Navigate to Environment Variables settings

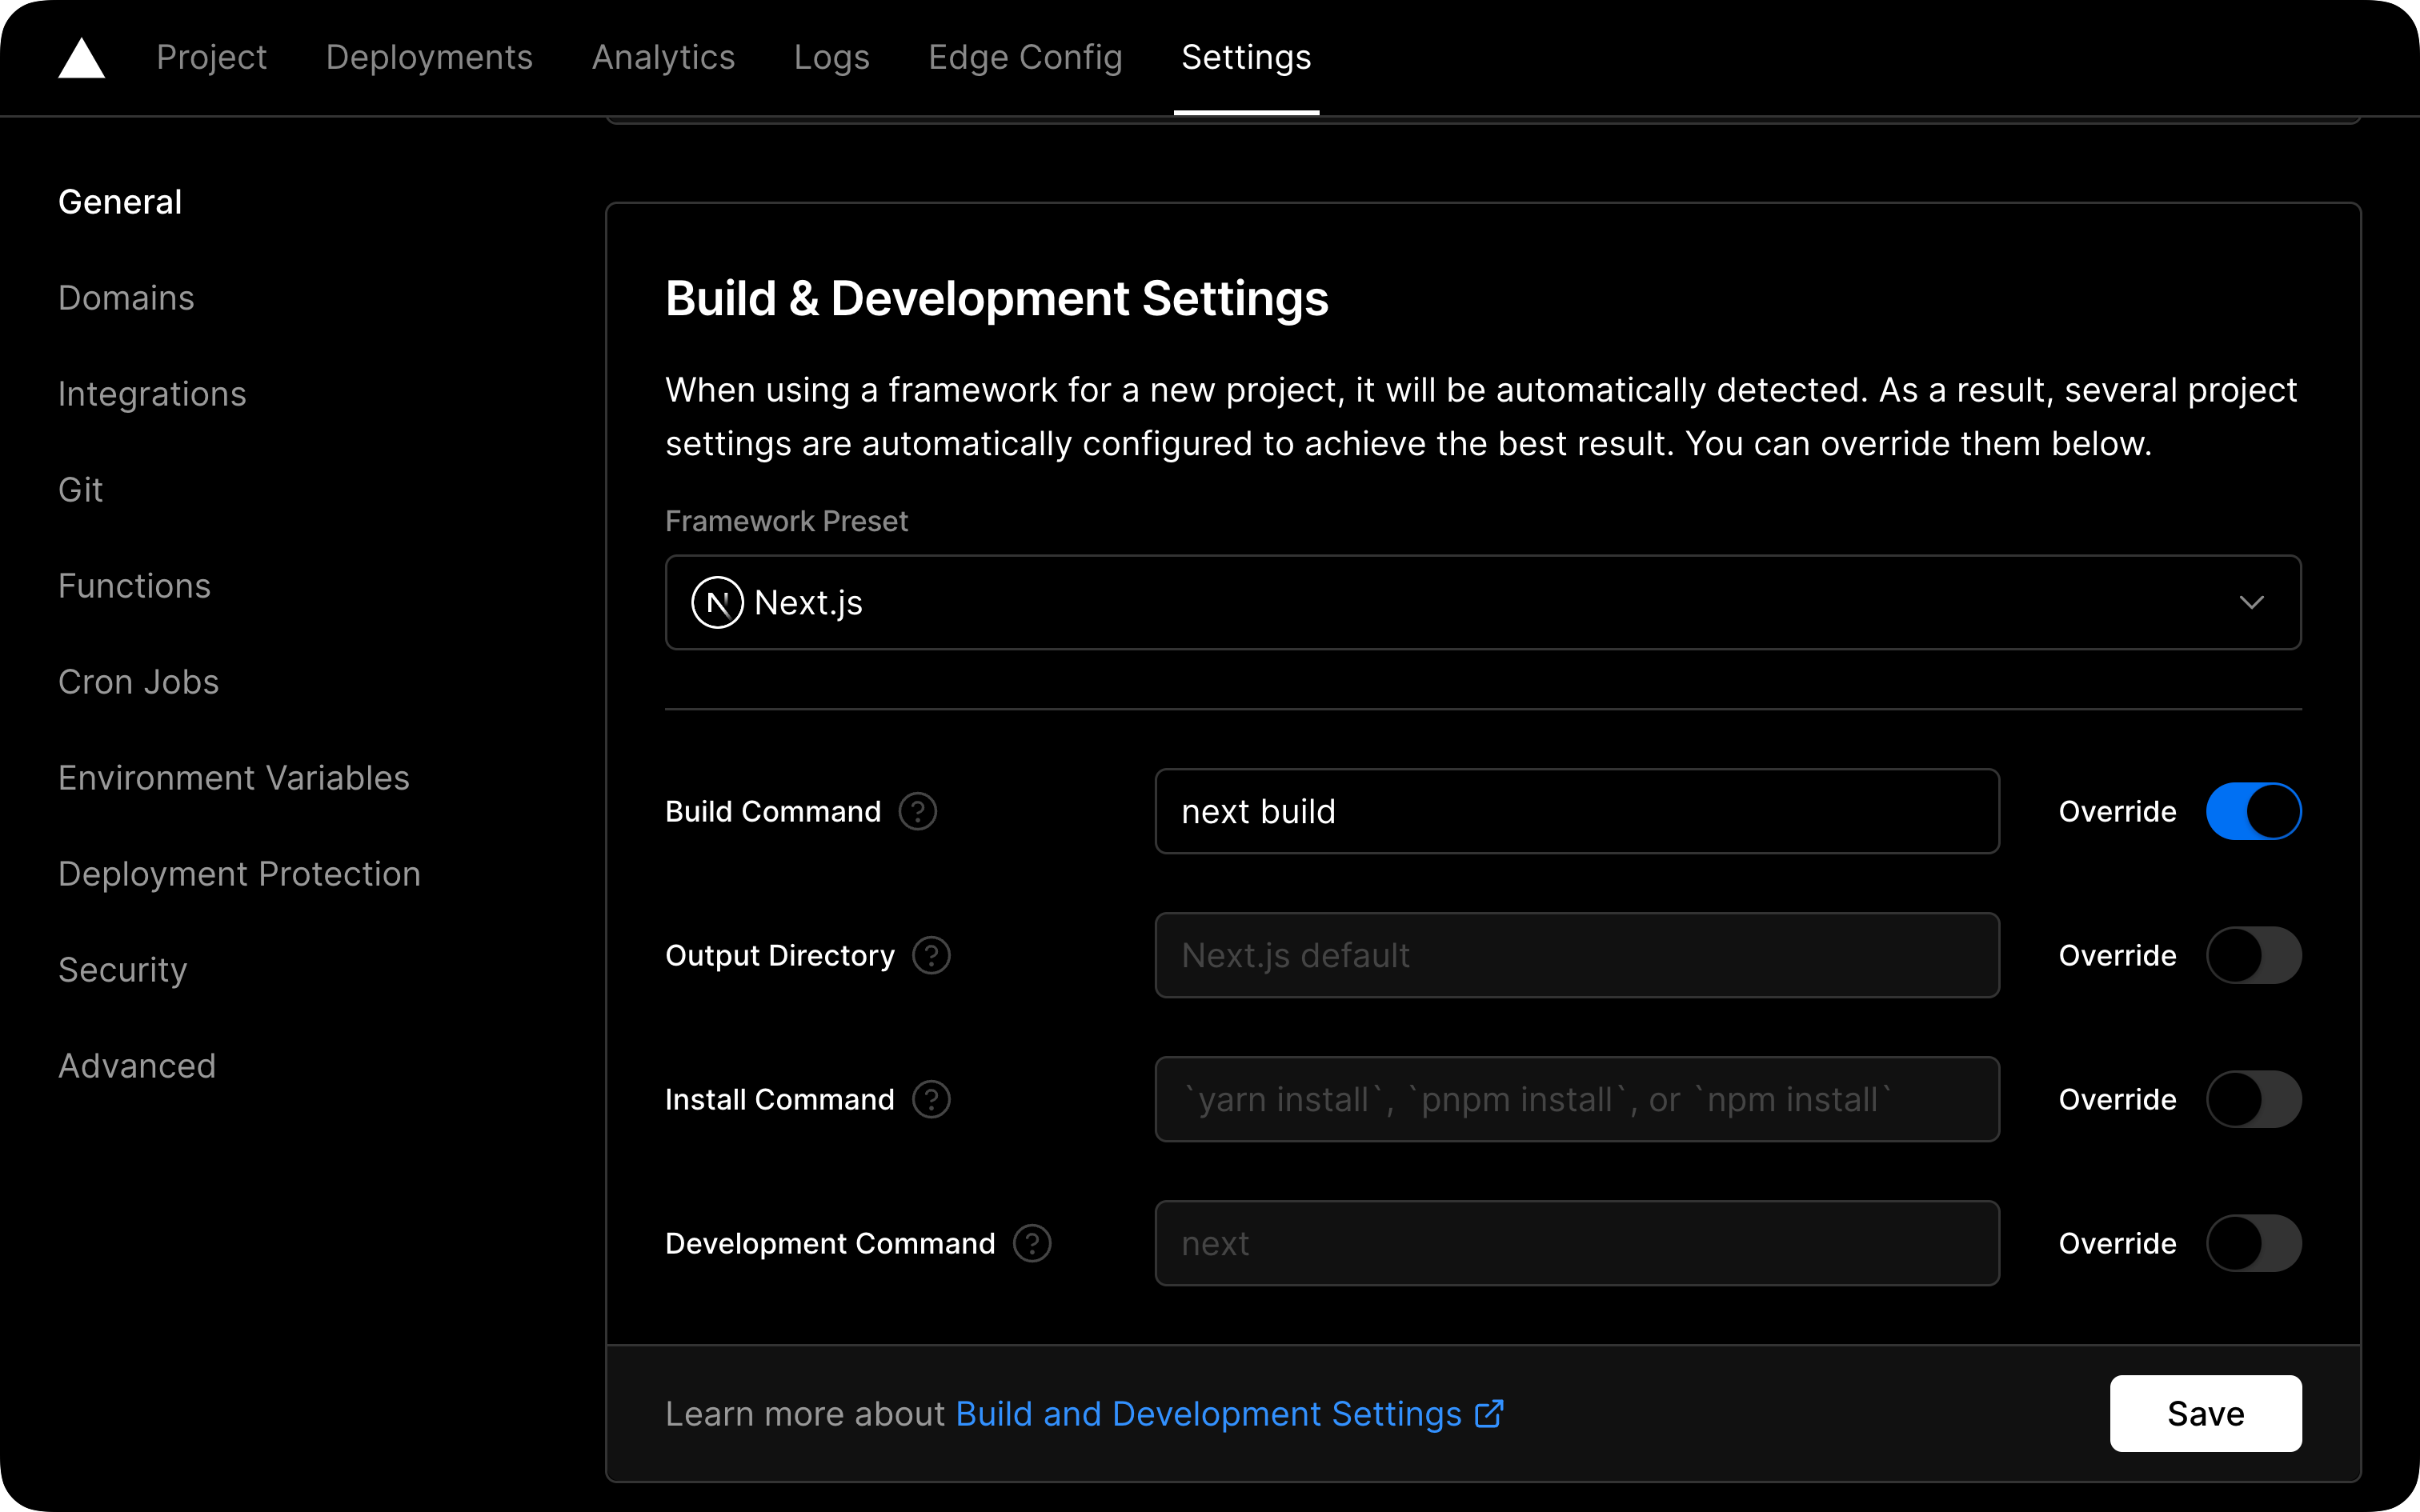click(234, 777)
